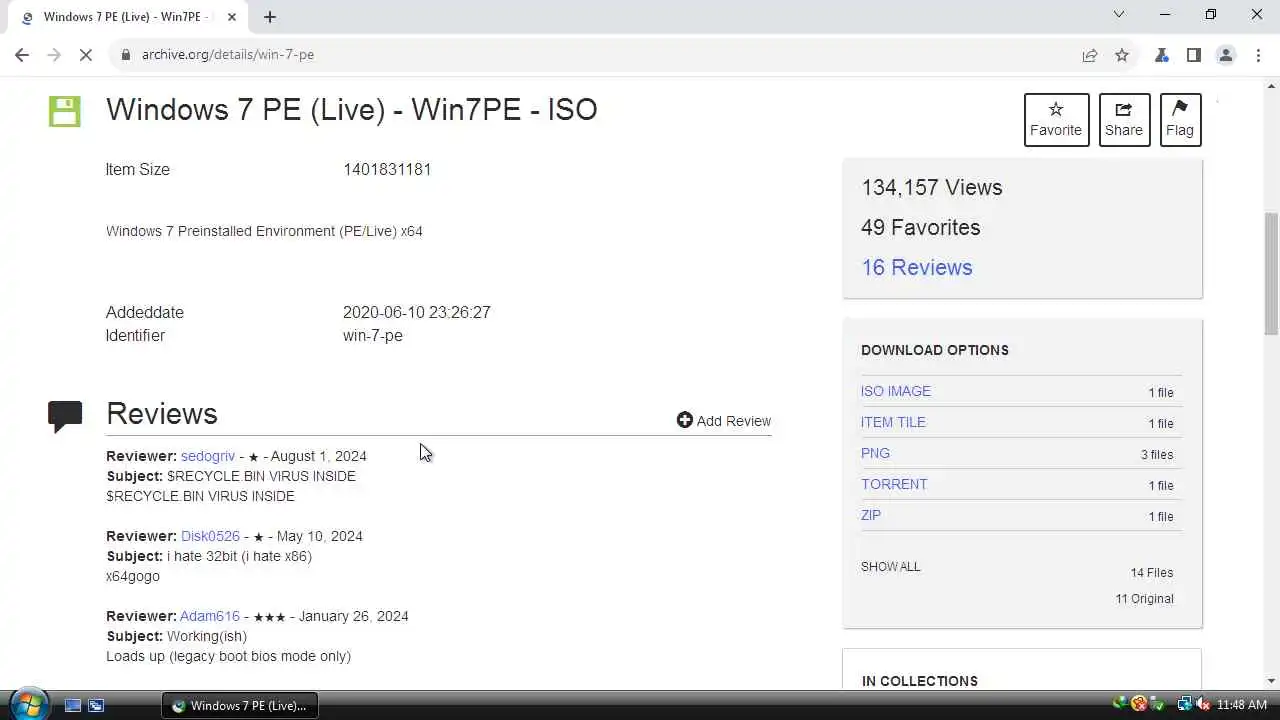The height and width of the screenshot is (720, 1280).
Task: Click the 11 Original count text
Action: click(1145, 599)
